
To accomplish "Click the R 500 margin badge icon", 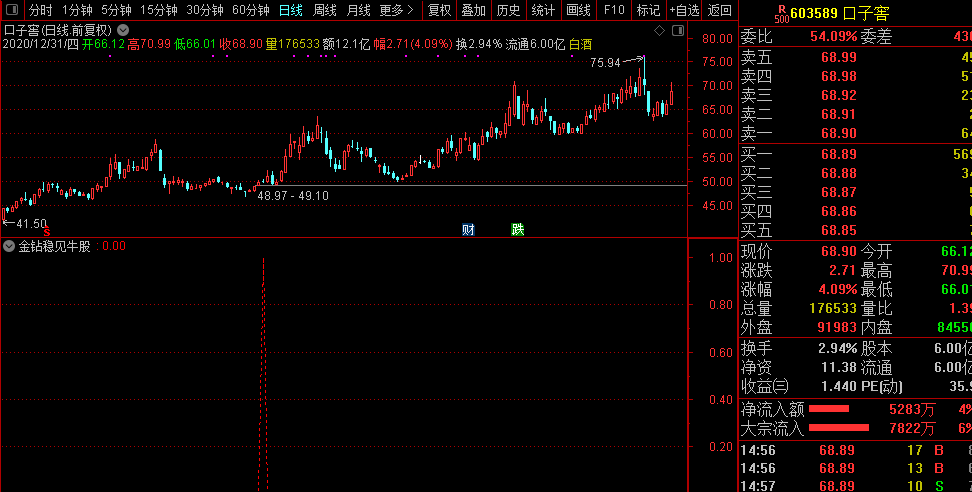I will 782,13.
